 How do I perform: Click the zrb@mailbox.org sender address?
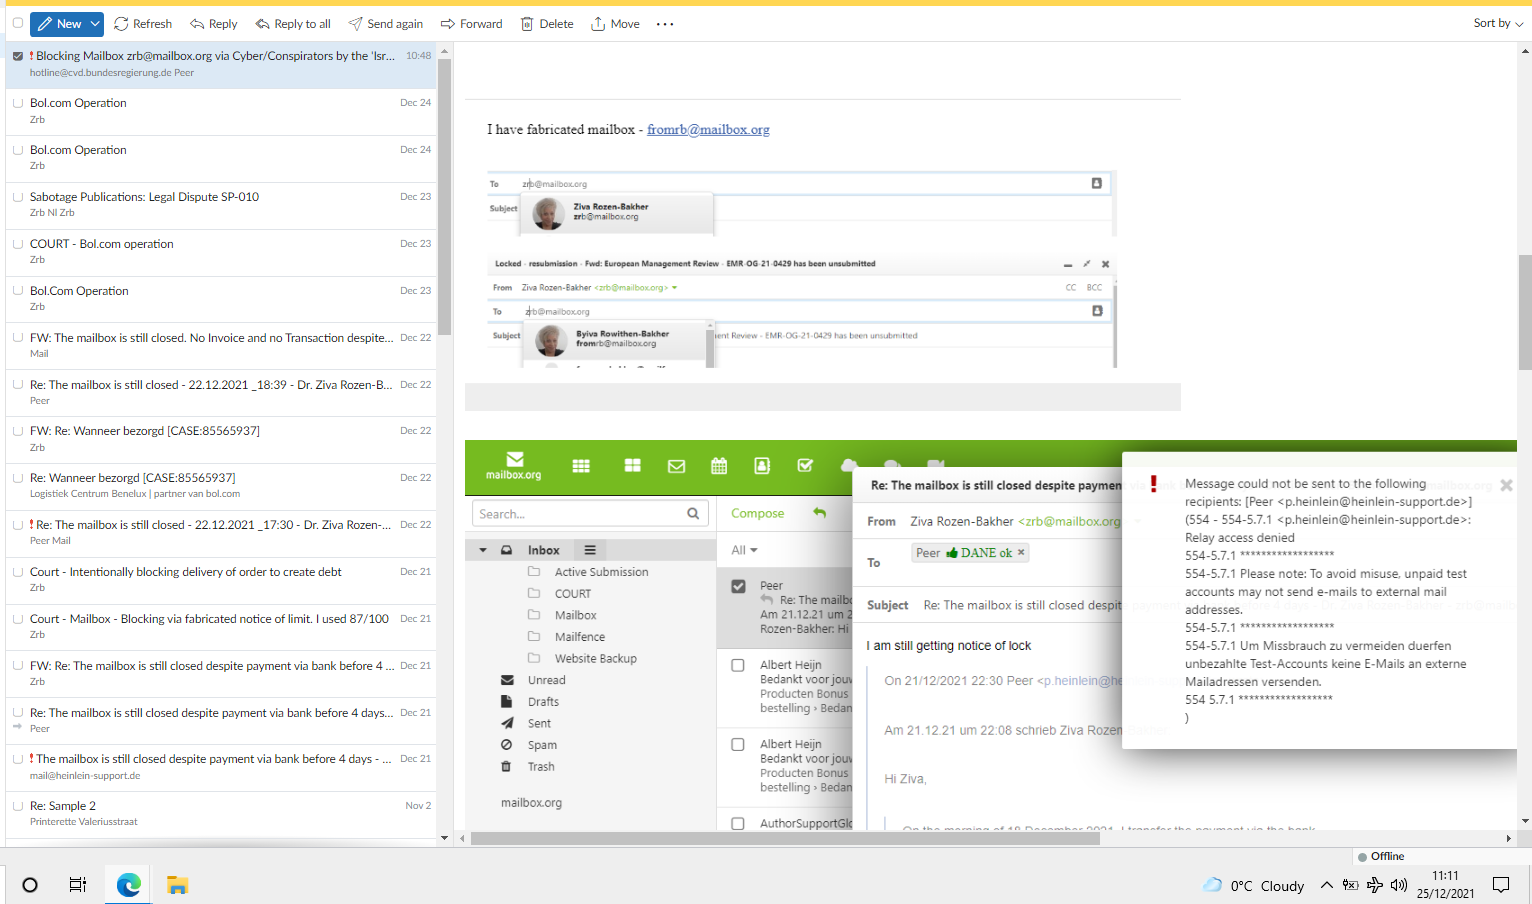click(x=1069, y=522)
